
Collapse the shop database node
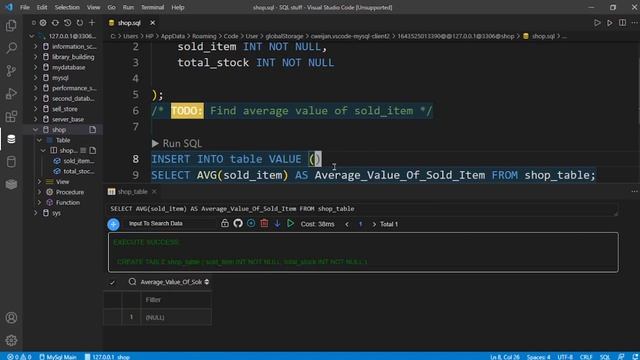coord(36,129)
